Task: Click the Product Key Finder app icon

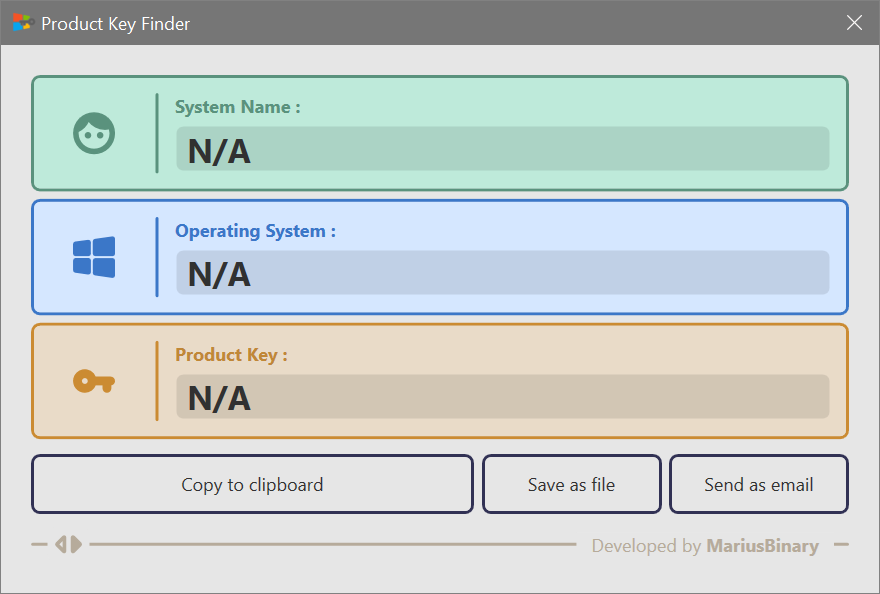Action: 22,23
